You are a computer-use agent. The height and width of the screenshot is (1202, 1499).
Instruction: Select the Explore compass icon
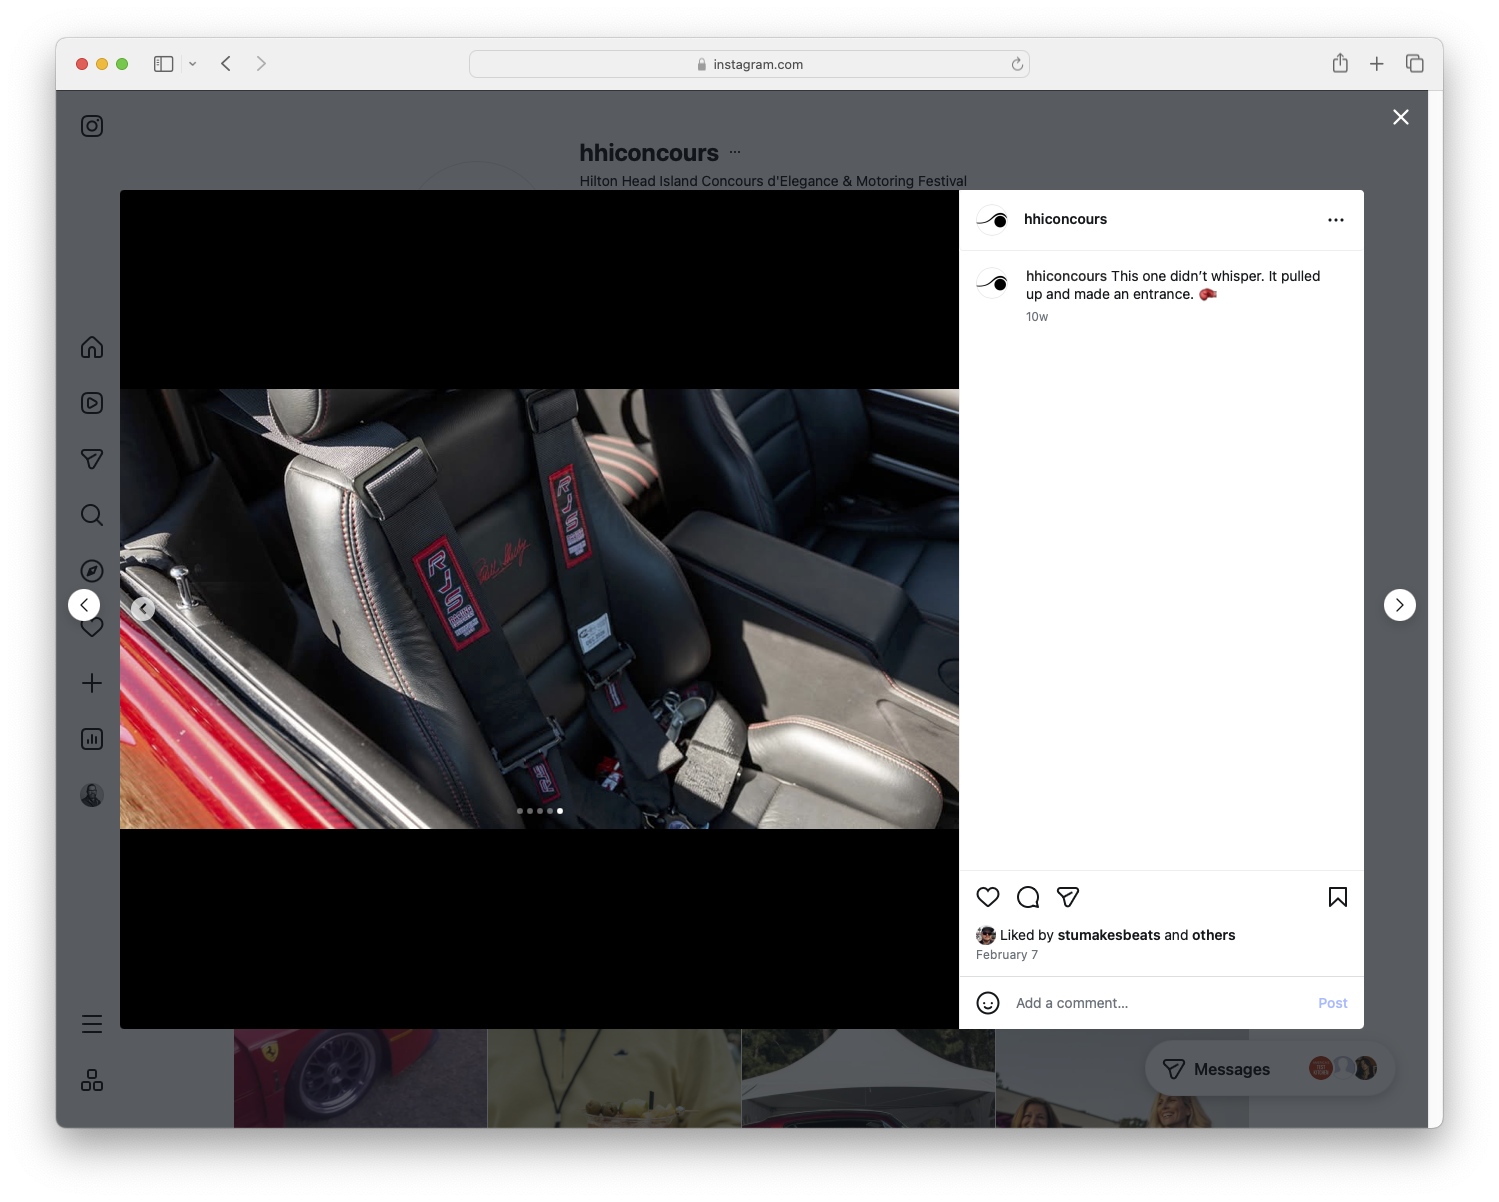pos(92,570)
